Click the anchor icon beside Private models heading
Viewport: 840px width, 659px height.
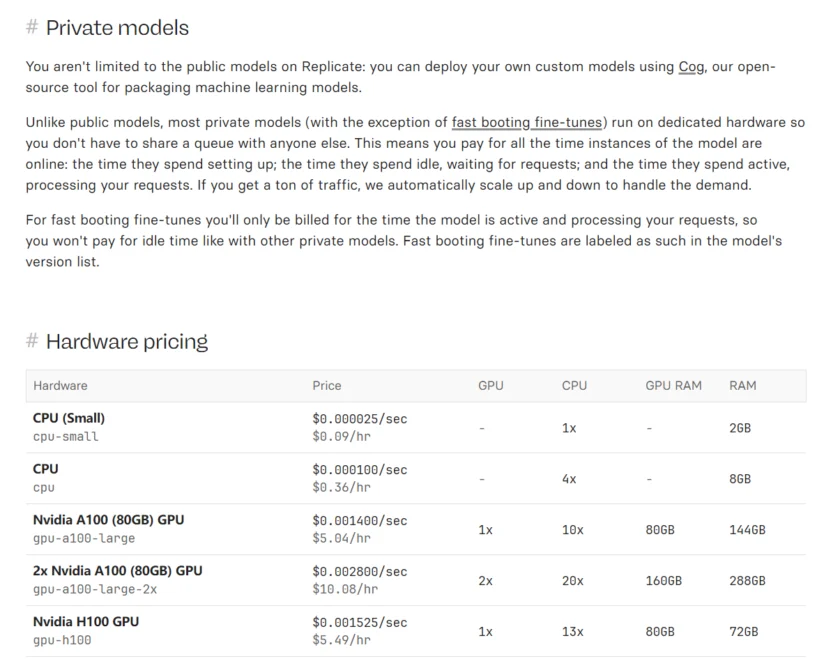pos(30,28)
